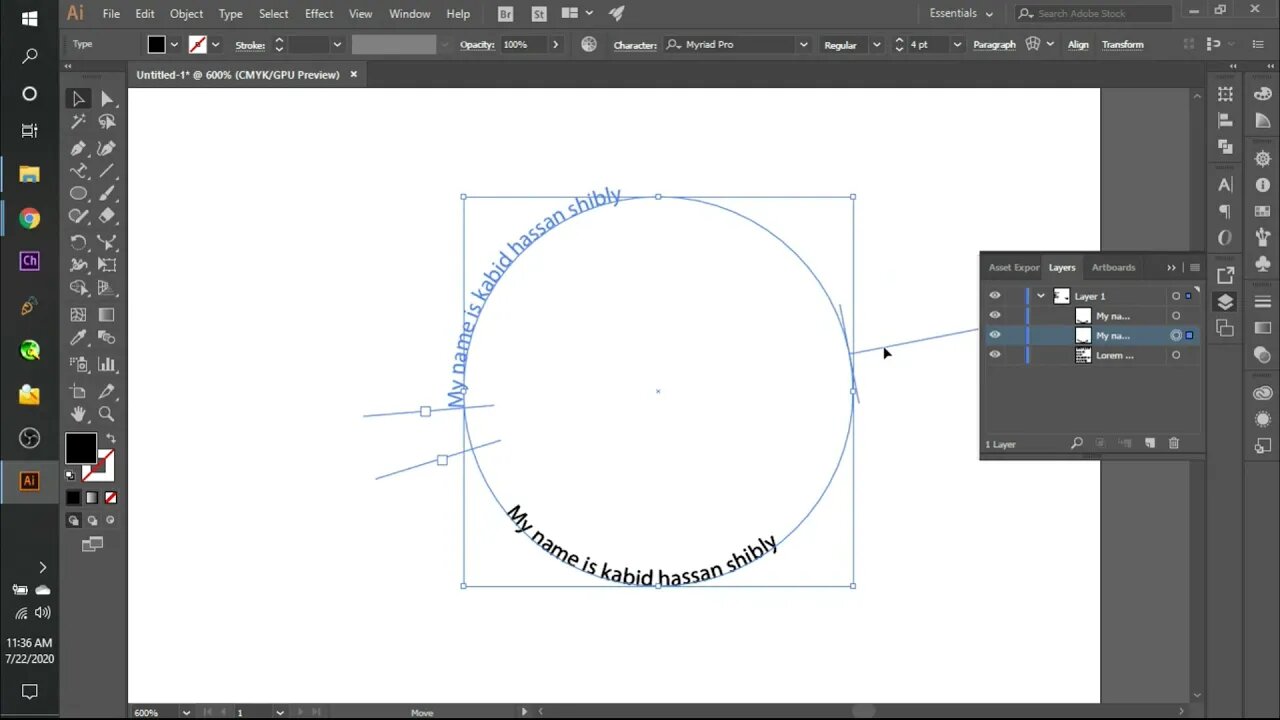Viewport: 1280px width, 720px height.
Task: Open the font size dropdown
Action: point(957,45)
